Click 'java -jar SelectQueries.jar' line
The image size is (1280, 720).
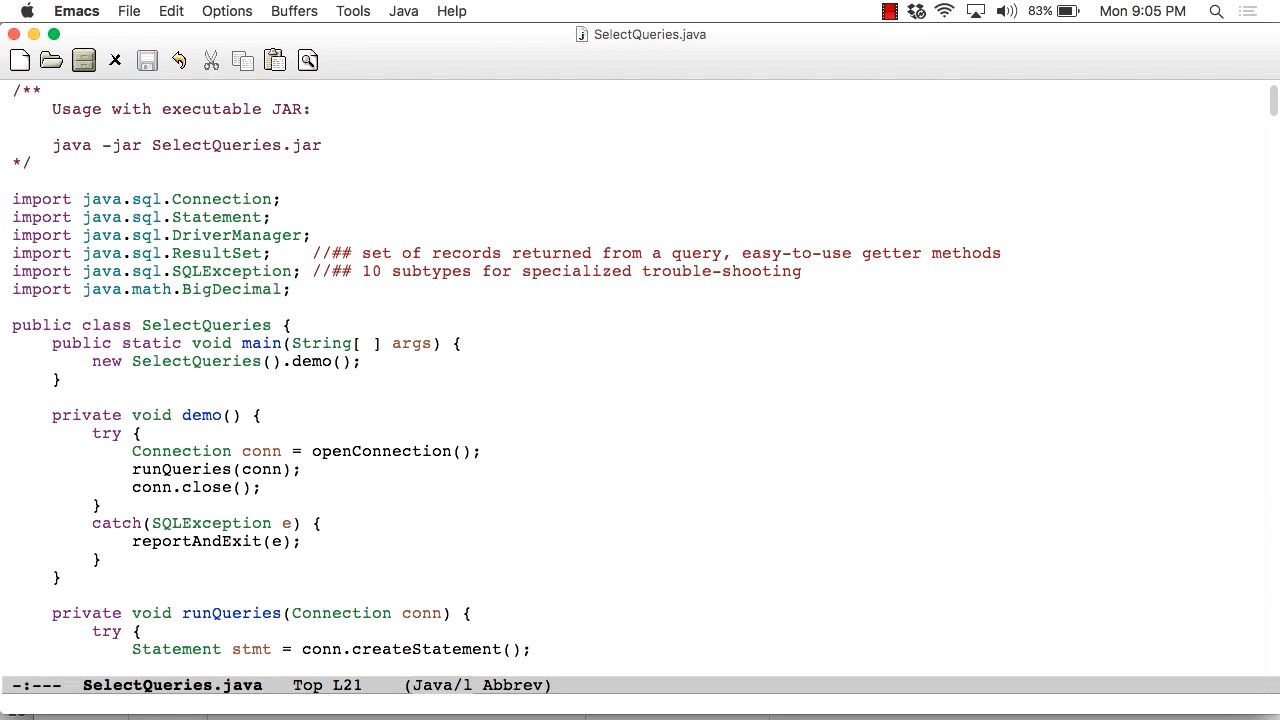(187, 145)
